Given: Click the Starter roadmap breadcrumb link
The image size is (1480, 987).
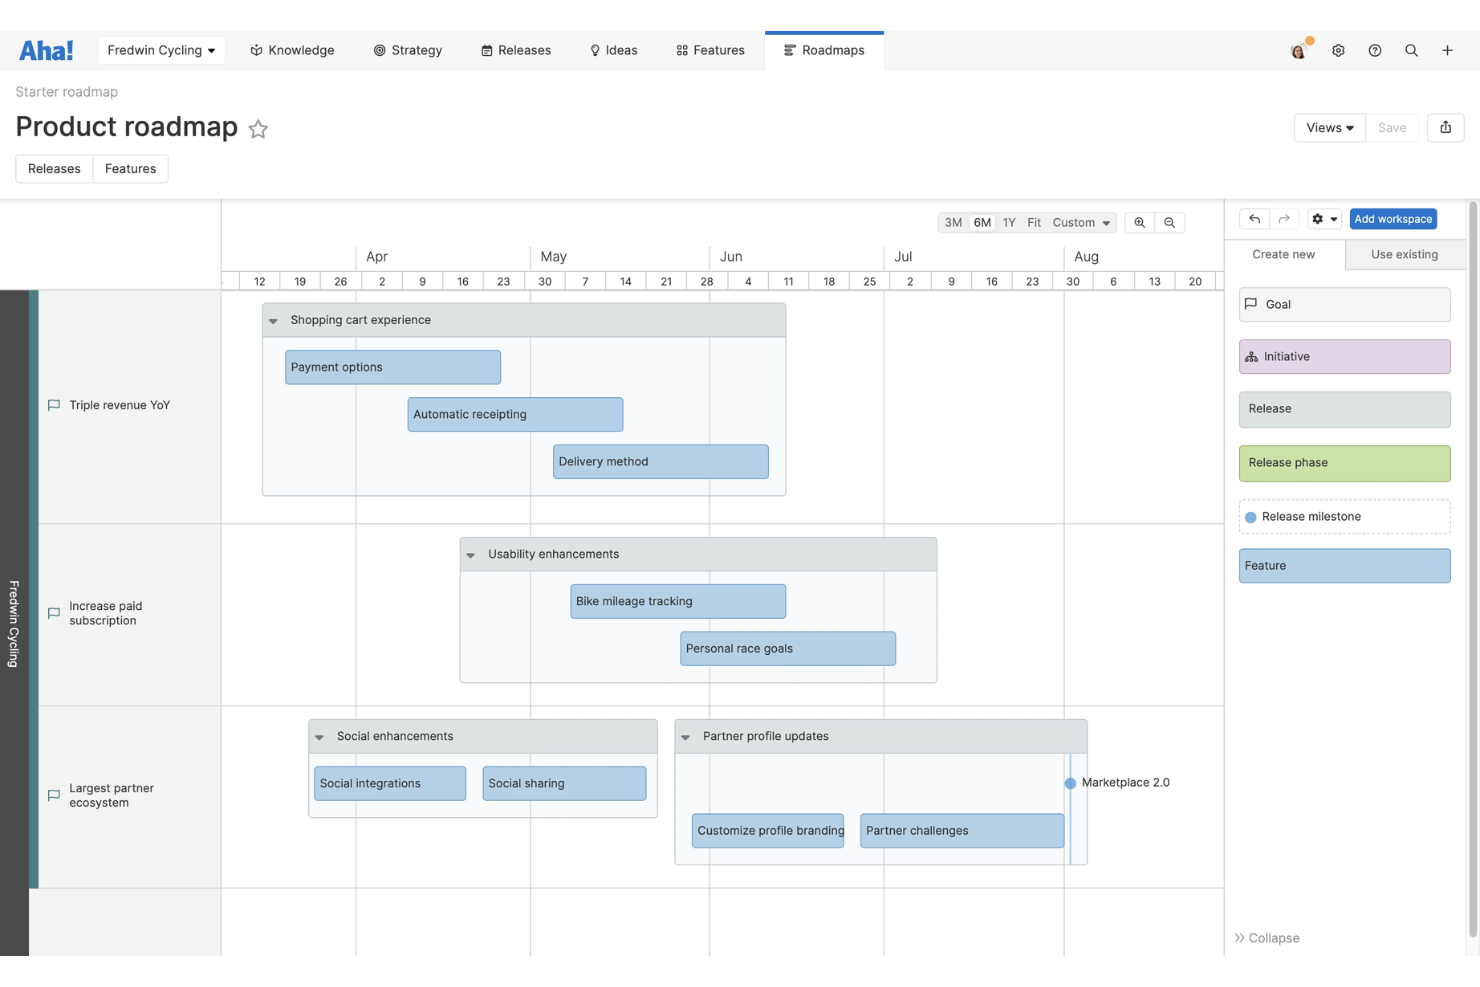Looking at the screenshot, I should pyautogui.click(x=67, y=92).
